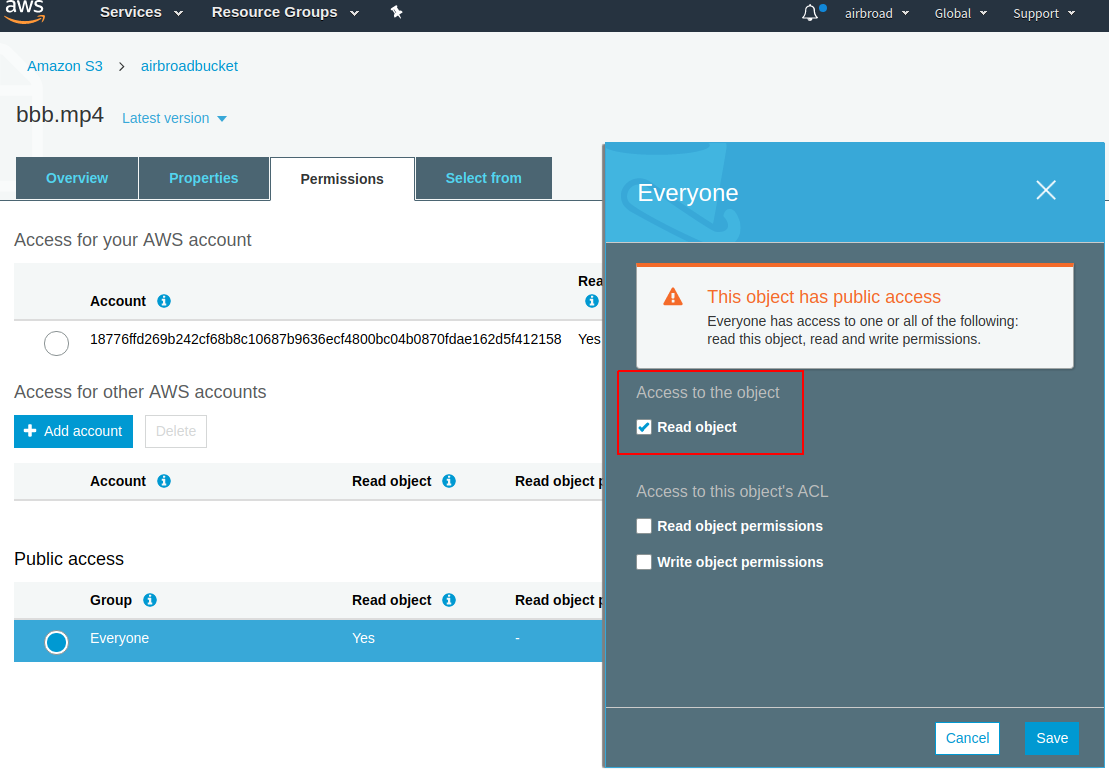This screenshot has height=772, width=1109.
Task: Open the Services dropdown menu
Action: pyautogui.click(x=141, y=12)
